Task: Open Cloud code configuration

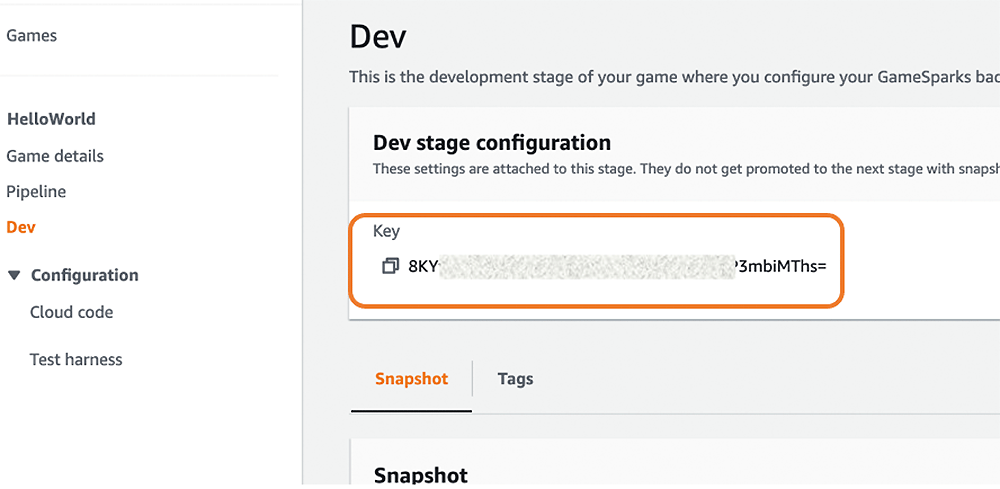Action: coord(71,312)
